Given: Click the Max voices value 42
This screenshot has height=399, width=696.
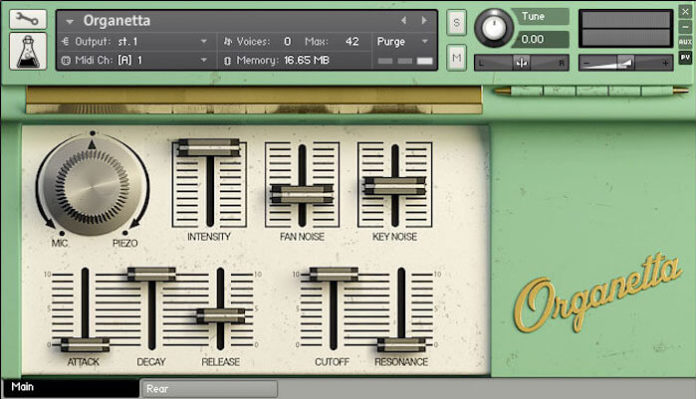Looking at the screenshot, I should (352, 42).
